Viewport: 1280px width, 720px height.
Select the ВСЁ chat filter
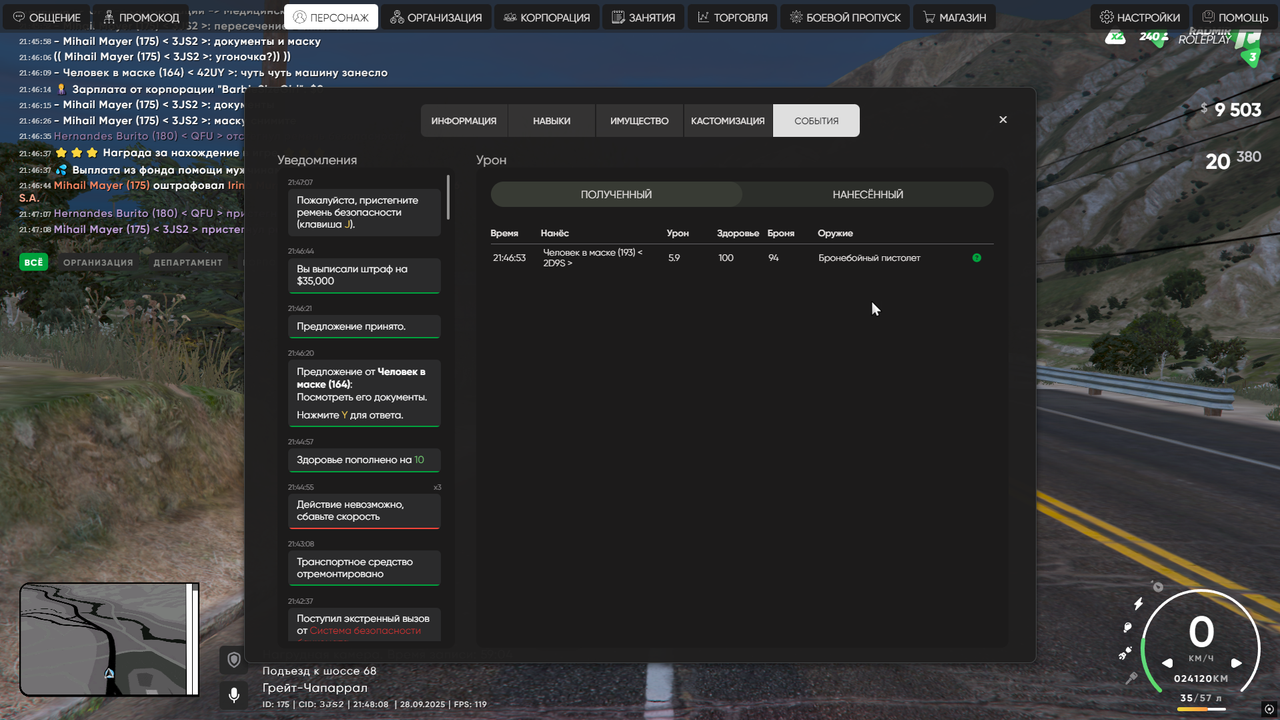pyautogui.click(x=34, y=262)
